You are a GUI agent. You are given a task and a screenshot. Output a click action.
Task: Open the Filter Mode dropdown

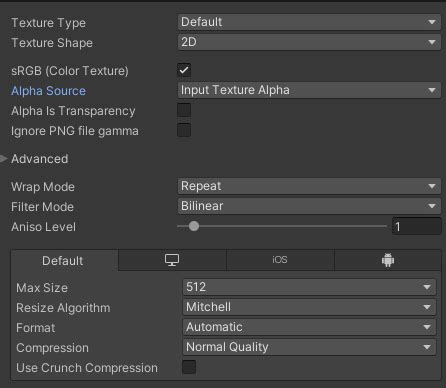pyautogui.click(x=309, y=206)
